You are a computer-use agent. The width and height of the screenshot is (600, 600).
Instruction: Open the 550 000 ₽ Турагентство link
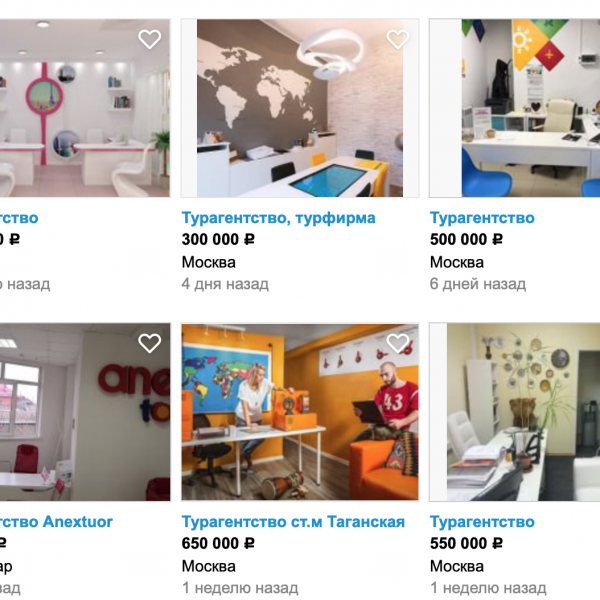[x=482, y=522]
